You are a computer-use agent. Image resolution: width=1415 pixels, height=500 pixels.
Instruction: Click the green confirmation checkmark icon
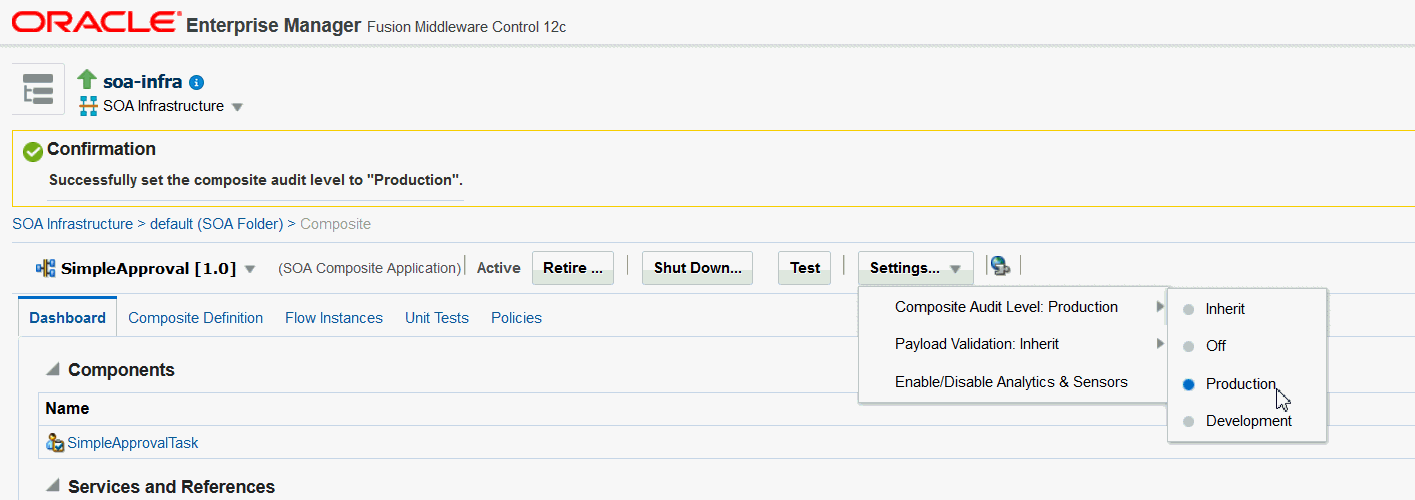33,151
